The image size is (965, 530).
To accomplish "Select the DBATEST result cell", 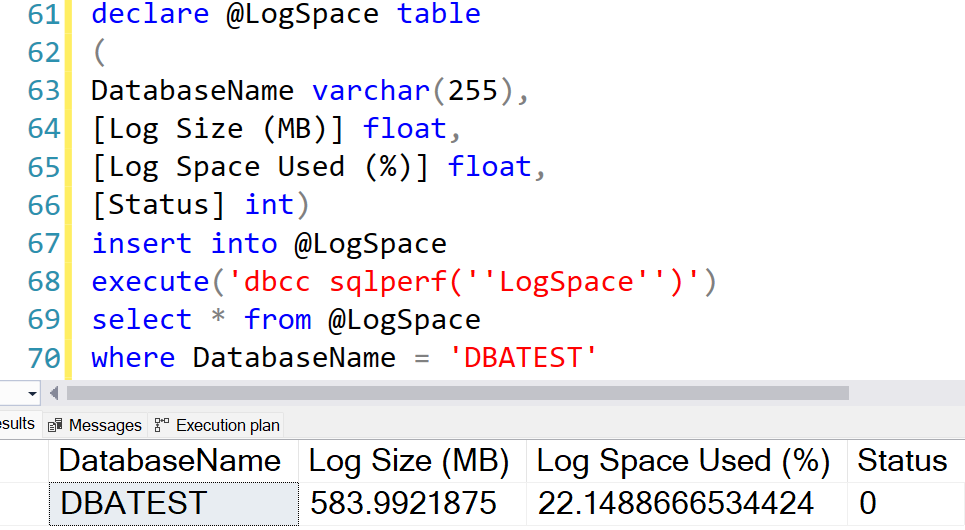I will tap(174, 504).
